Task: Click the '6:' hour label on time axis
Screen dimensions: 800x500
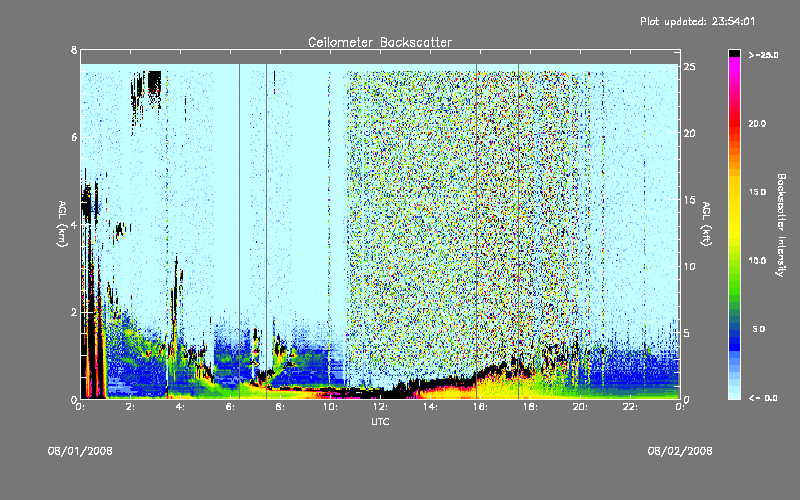Action: click(x=230, y=407)
